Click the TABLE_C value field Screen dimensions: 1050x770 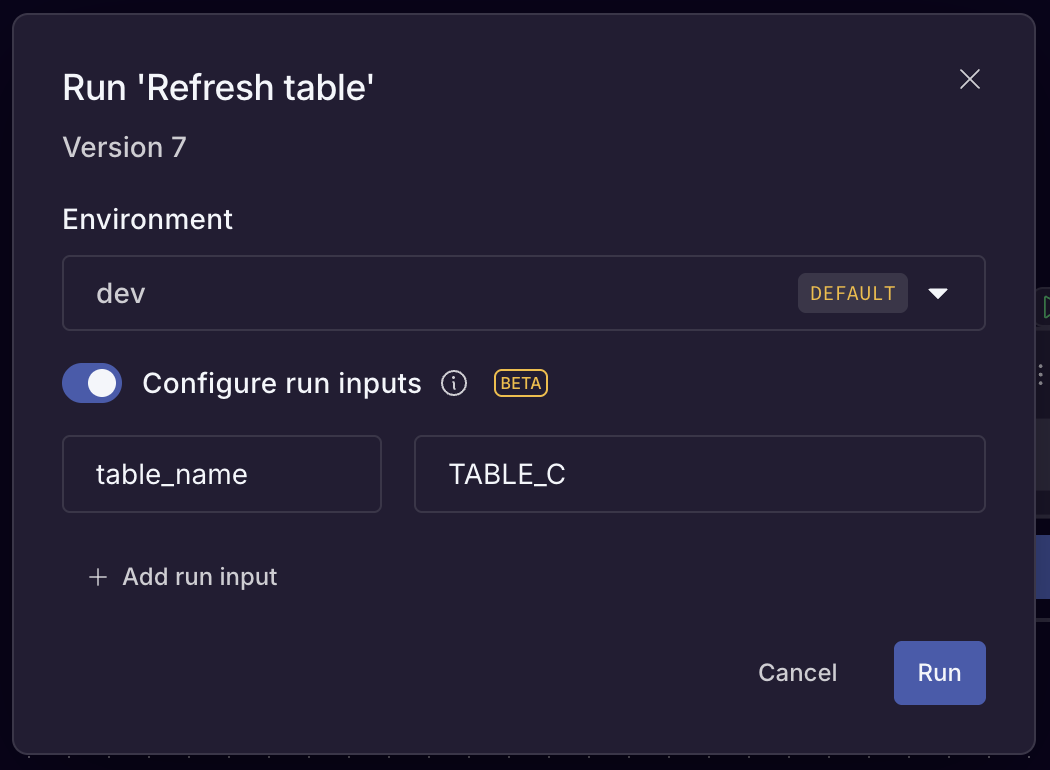pyautogui.click(x=700, y=474)
